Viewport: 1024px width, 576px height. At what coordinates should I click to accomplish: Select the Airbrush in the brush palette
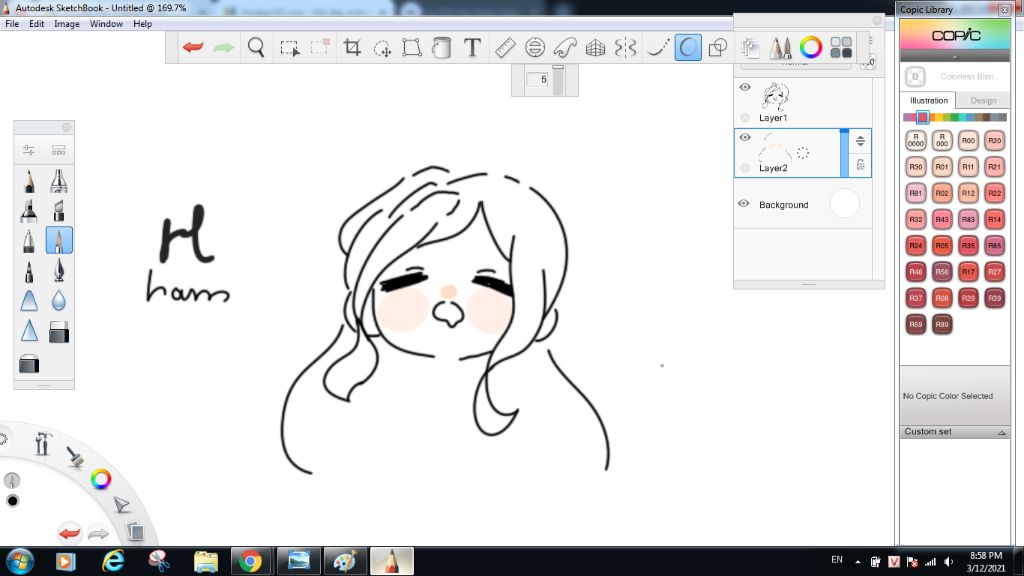click(x=59, y=181)
